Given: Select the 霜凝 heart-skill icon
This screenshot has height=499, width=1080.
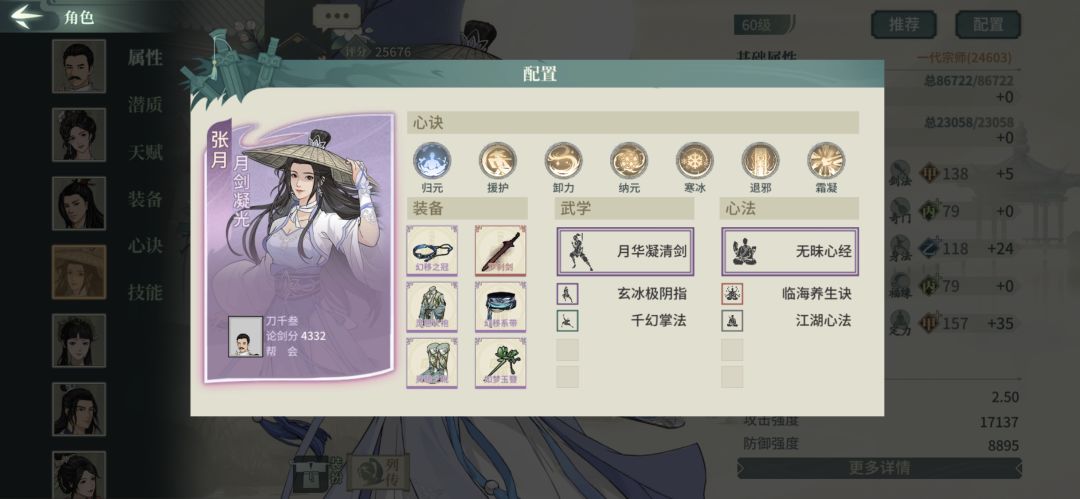Looking at the screenshot, I should (826, 161).
